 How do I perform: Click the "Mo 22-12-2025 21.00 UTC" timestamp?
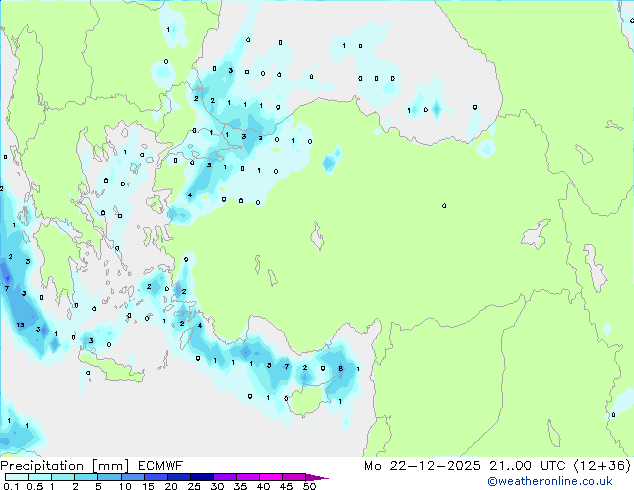tap(465, 466)
